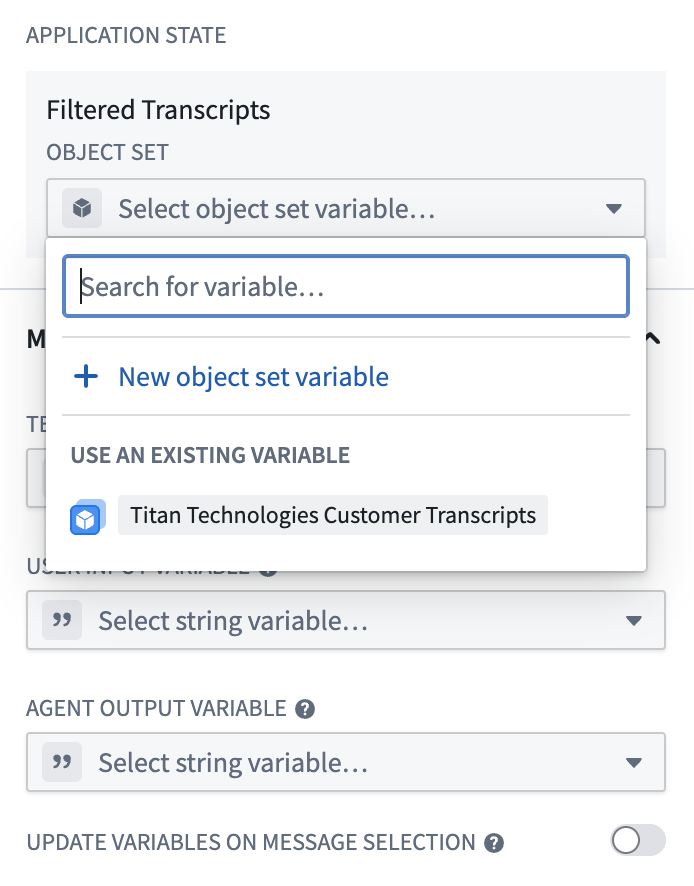
Task: Open the help icon beside Agent Output Variable
Action: pos(305,709)
